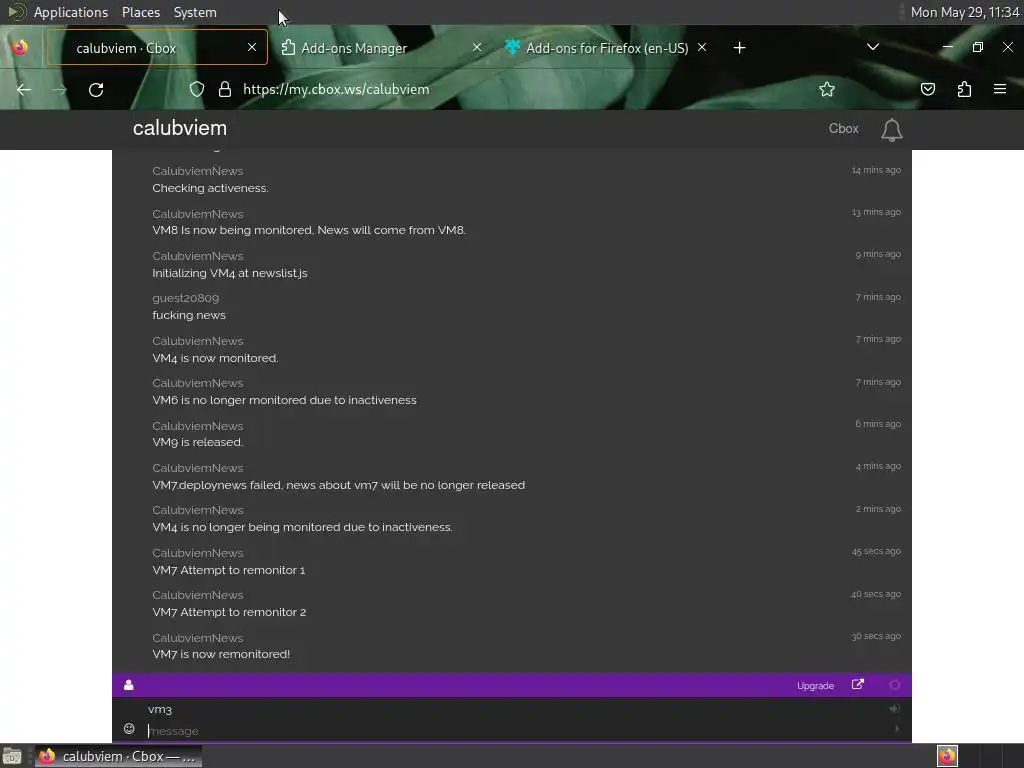Open the emoji smiley picker
Viewport: 1024px width, 768px height.
[129, 729]
